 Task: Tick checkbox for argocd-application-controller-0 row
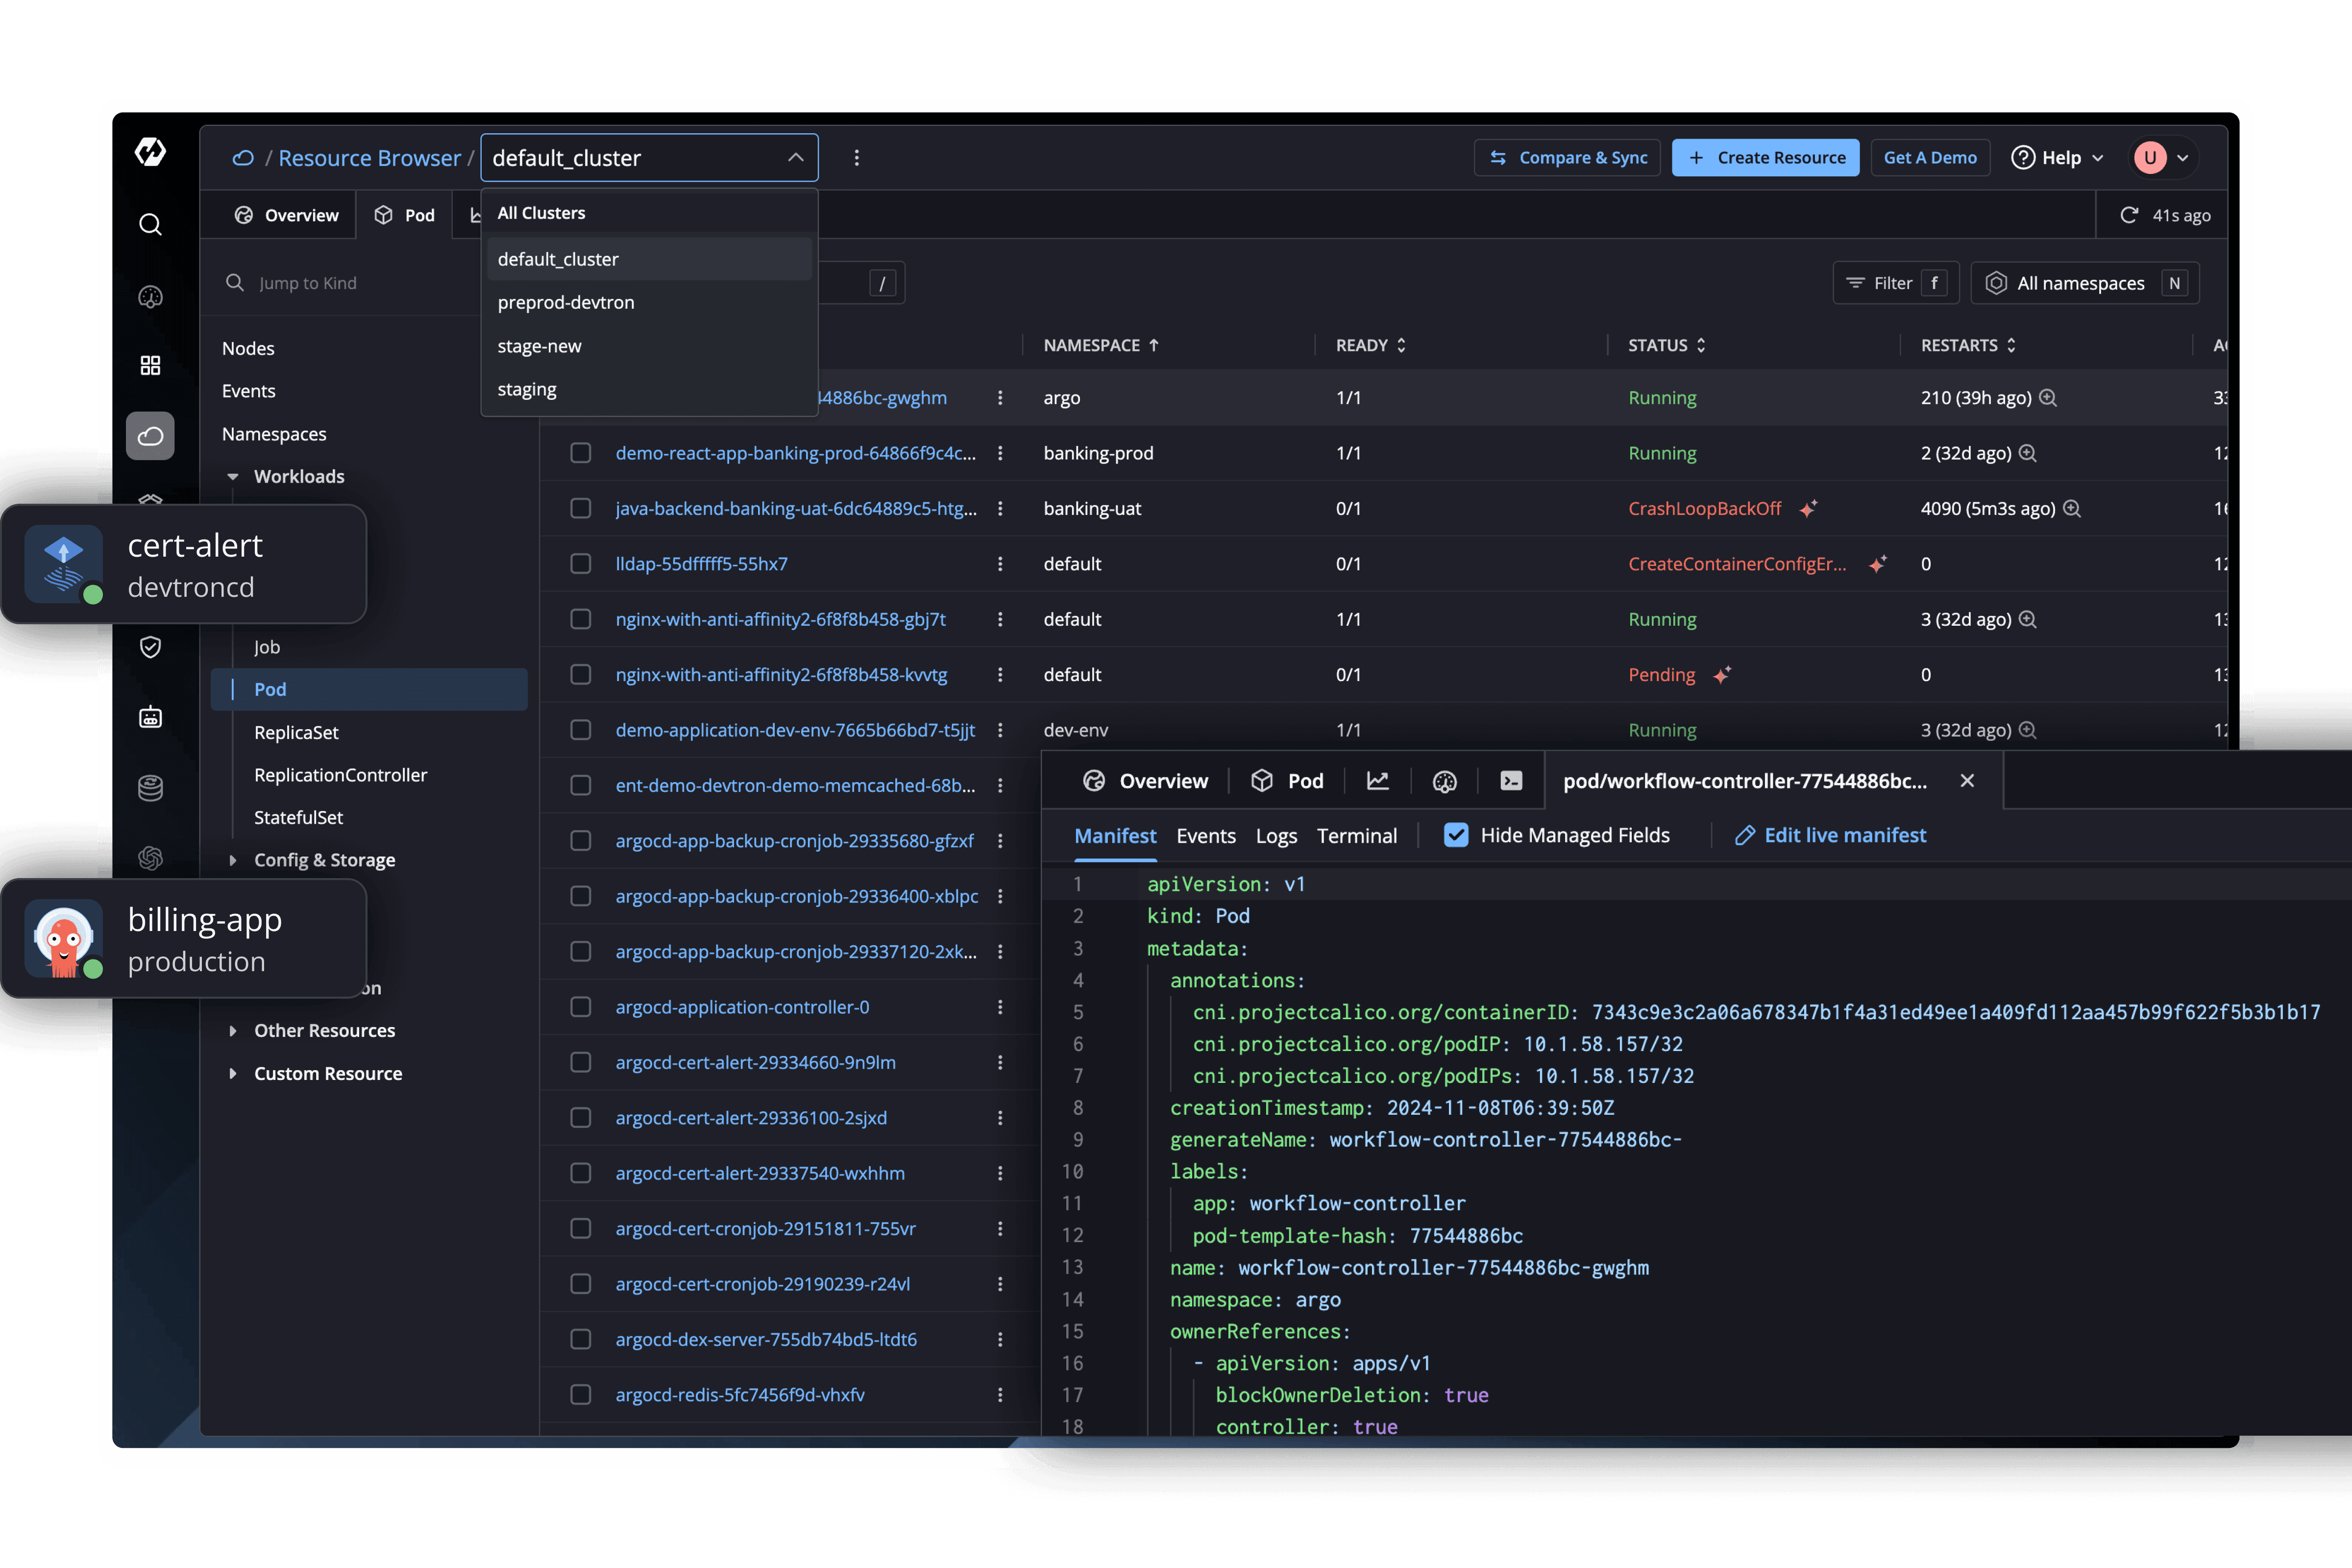tap(581, 1007)
